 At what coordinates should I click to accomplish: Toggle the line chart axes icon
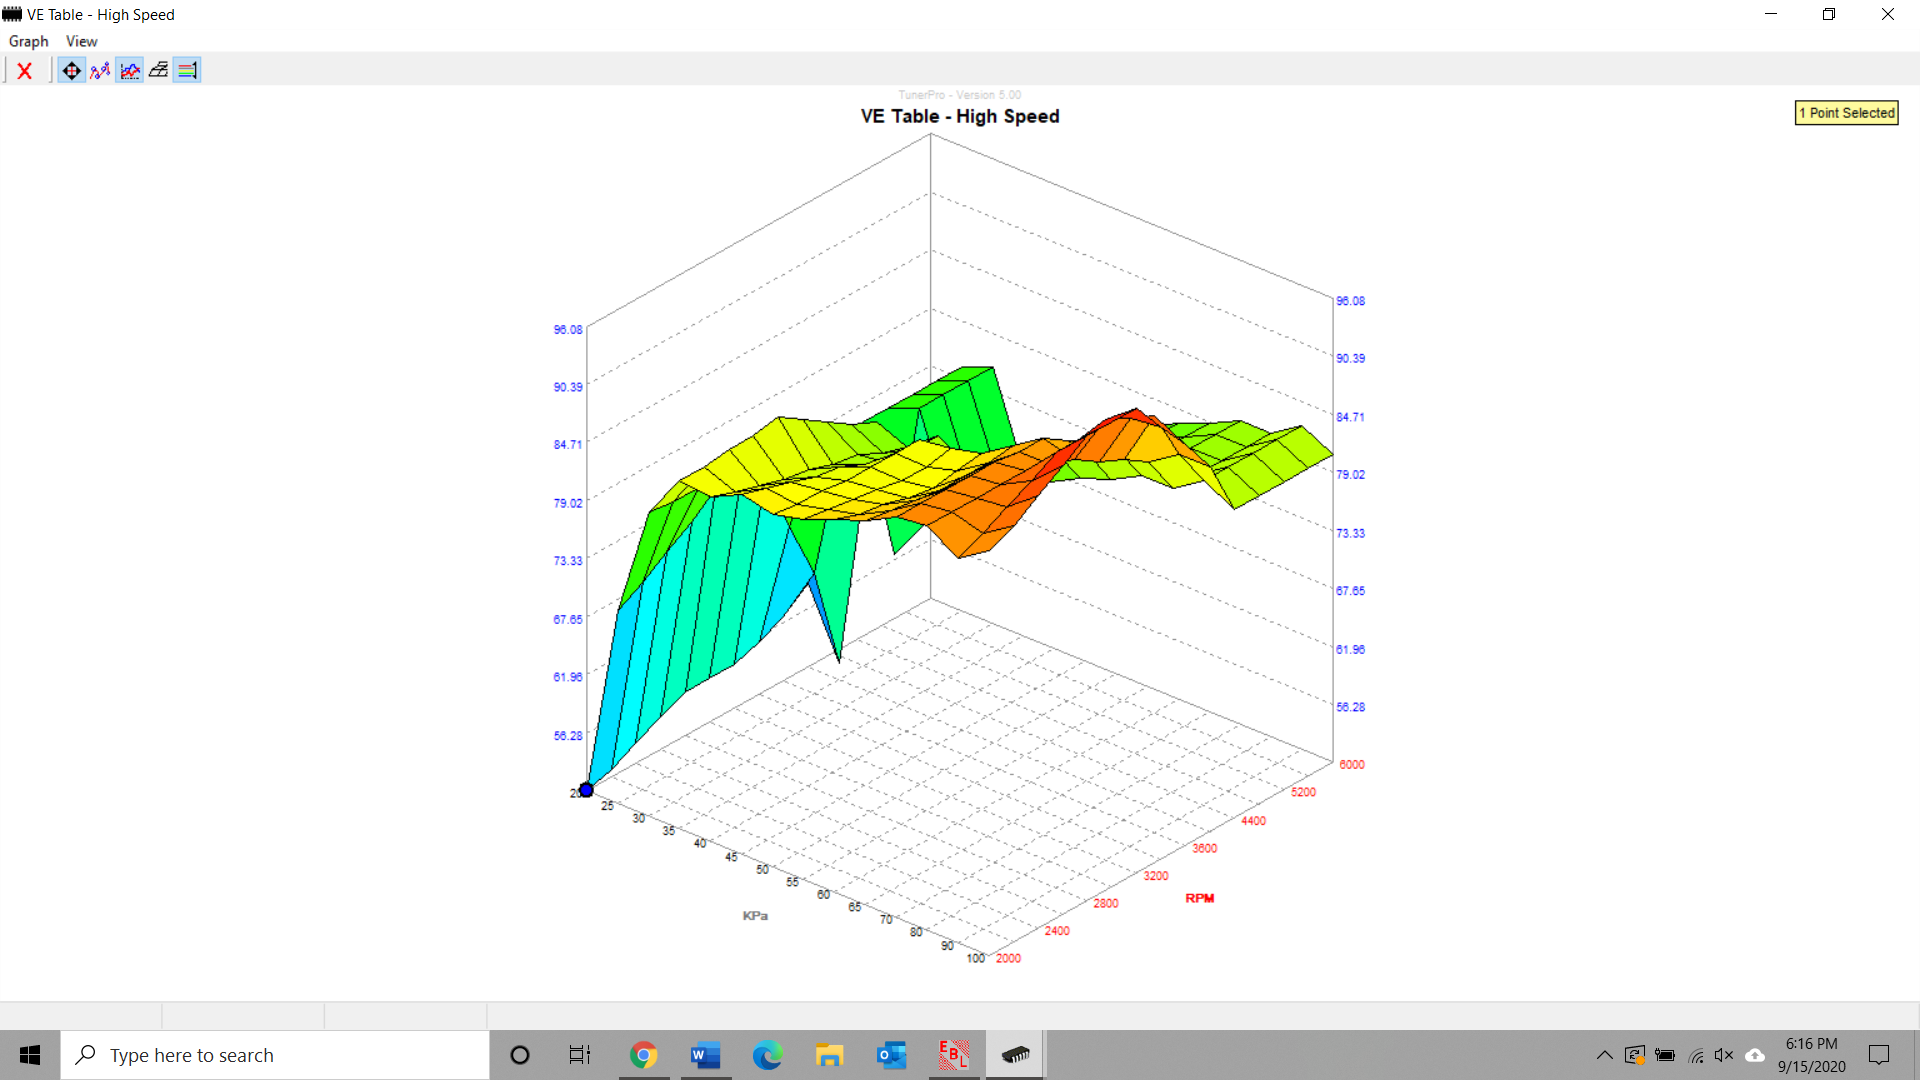130,71
